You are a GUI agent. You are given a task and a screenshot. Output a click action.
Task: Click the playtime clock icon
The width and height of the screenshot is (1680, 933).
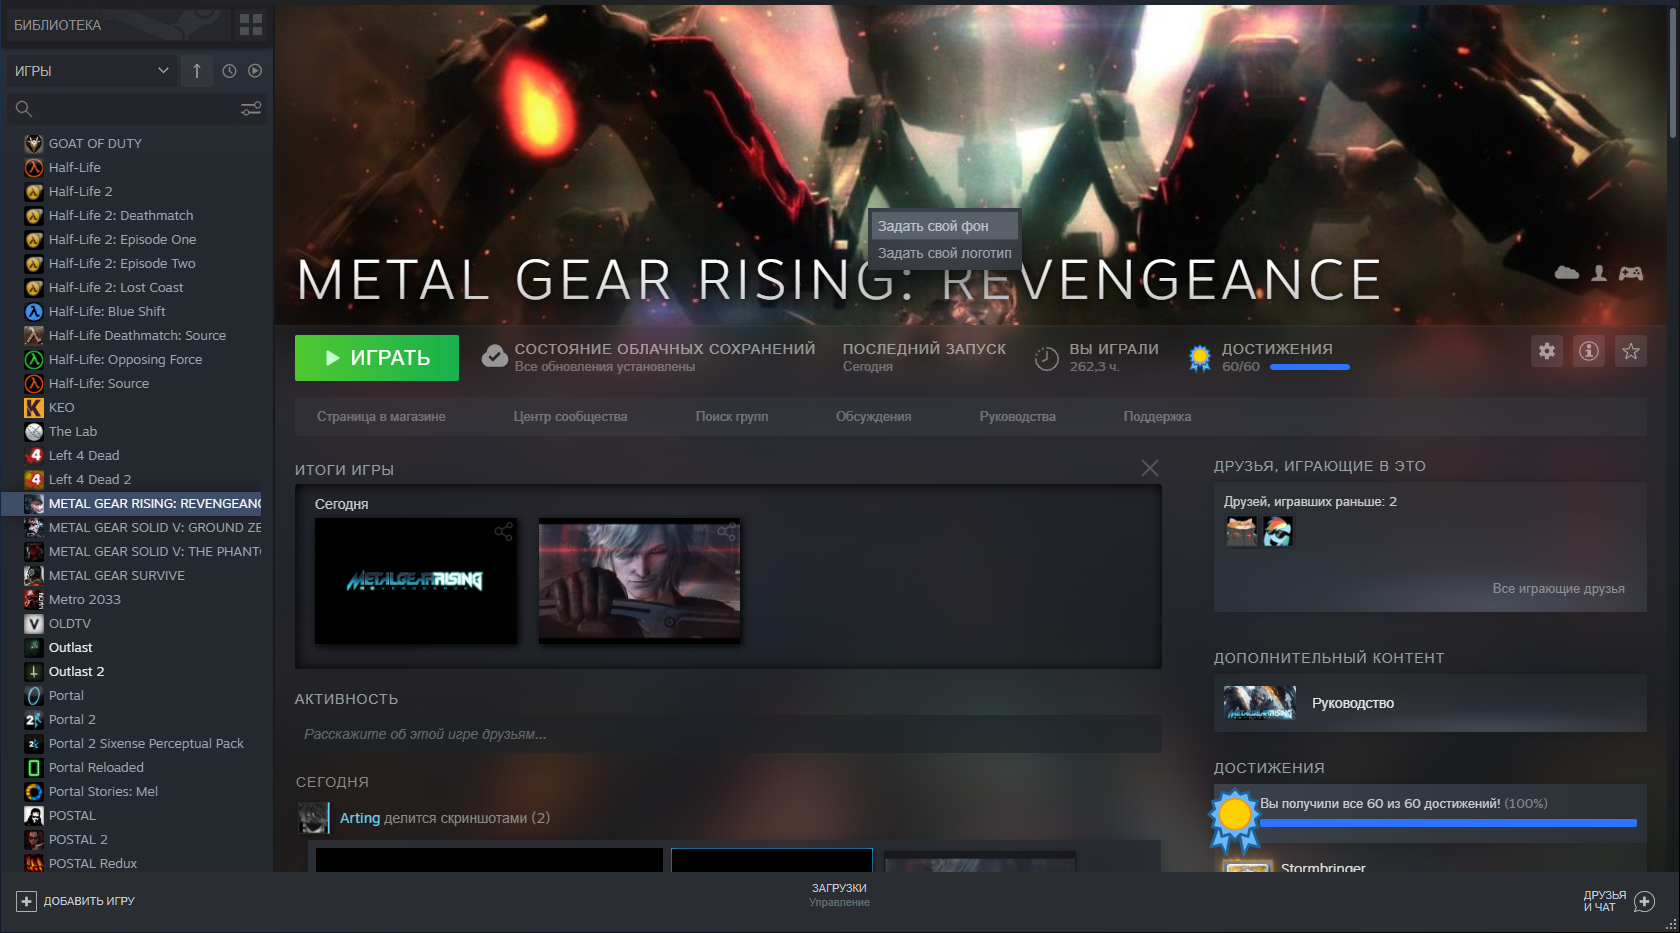[x=1046, y=358]
